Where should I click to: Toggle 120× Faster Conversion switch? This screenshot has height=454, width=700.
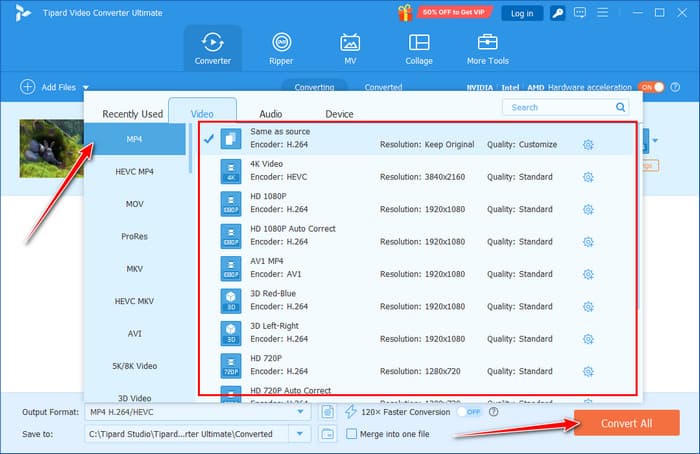[x=470, y=411]
